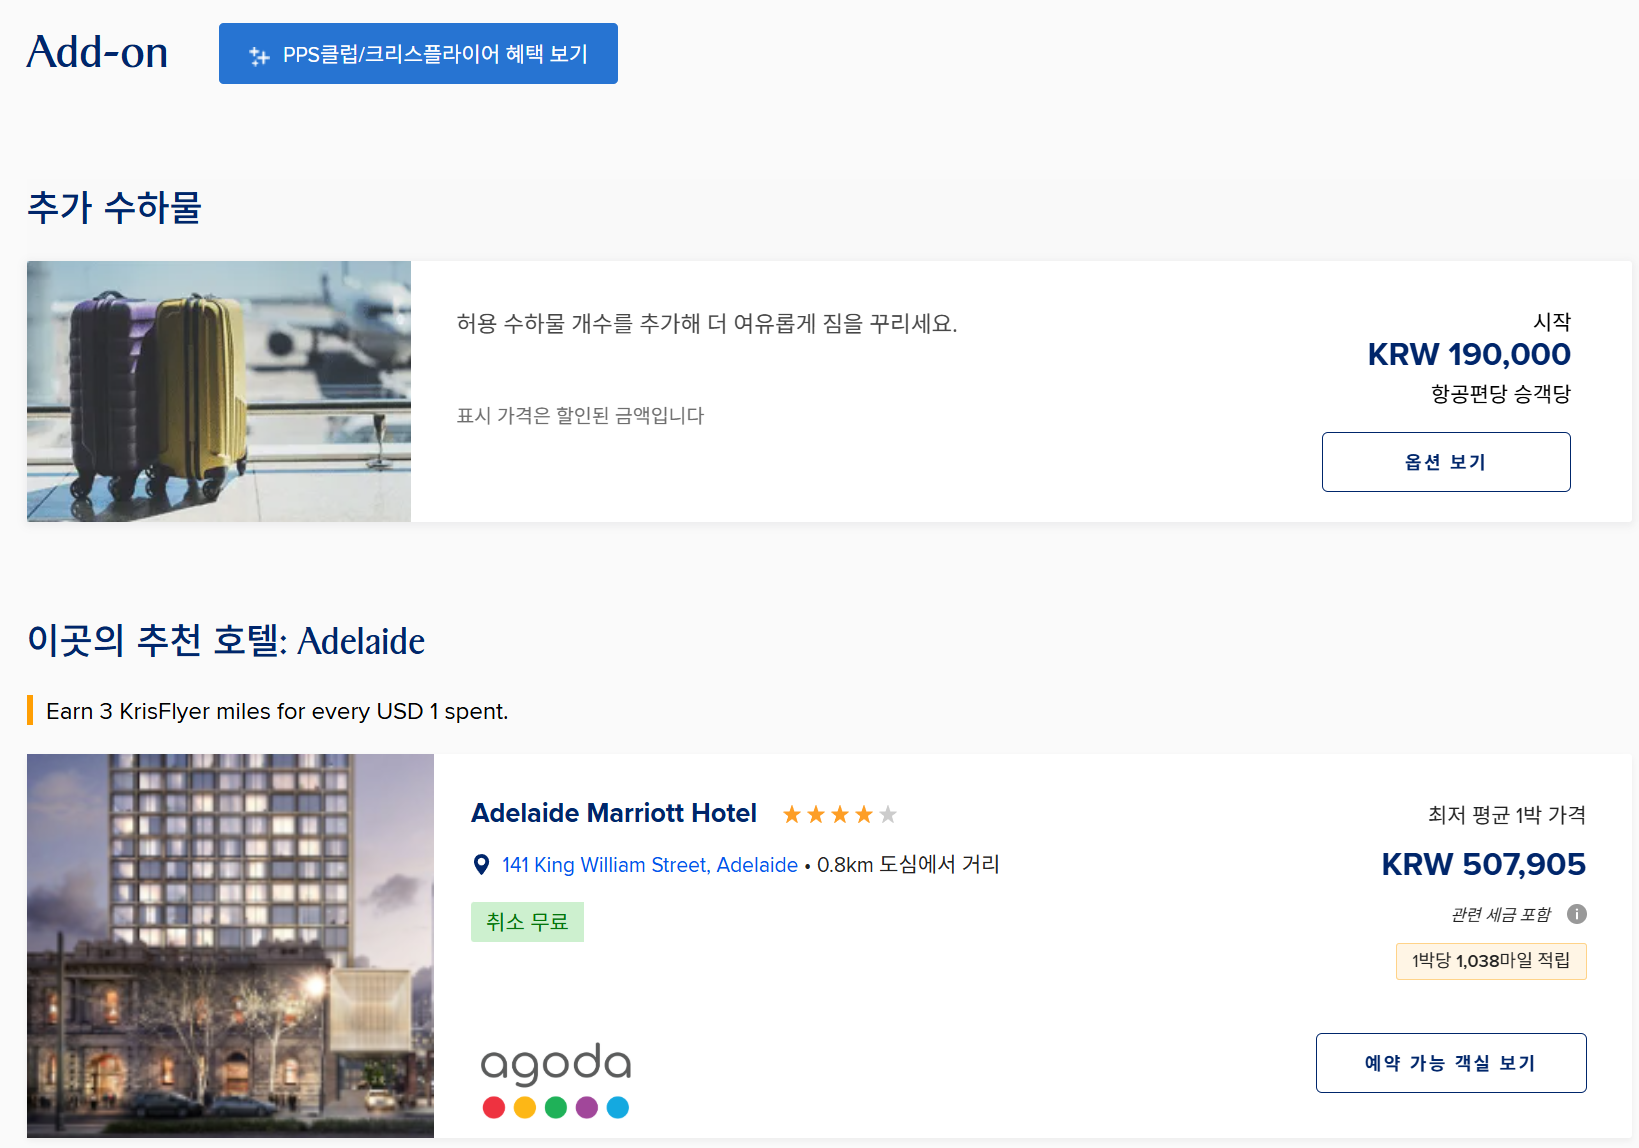This screenshot has height=1148, width=1639.
Task: Click the info icon next to 관련 세금 포함
Action: pos(1577,914)
